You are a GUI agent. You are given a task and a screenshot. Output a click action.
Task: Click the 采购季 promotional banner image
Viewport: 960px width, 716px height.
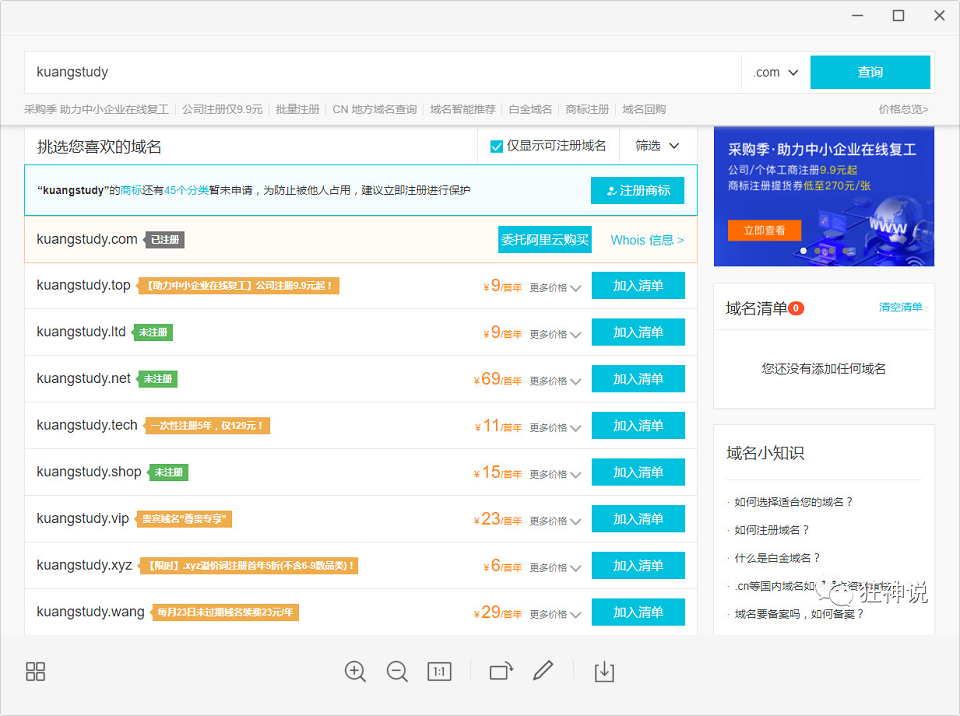(x=824, y=197)
